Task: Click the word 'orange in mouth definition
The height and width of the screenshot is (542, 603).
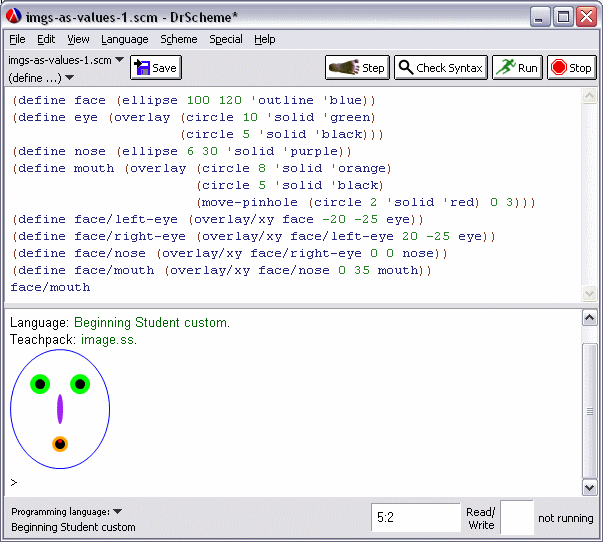Action: tap(359, 168)
